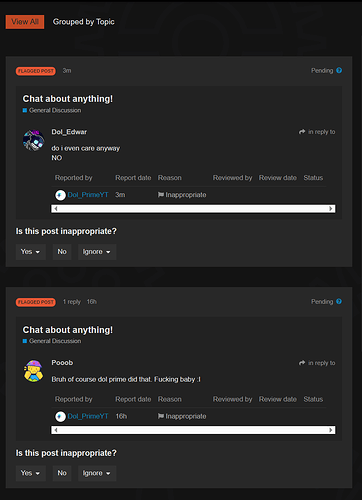
Task: Select the View All tab
Action: coord(25,22)
